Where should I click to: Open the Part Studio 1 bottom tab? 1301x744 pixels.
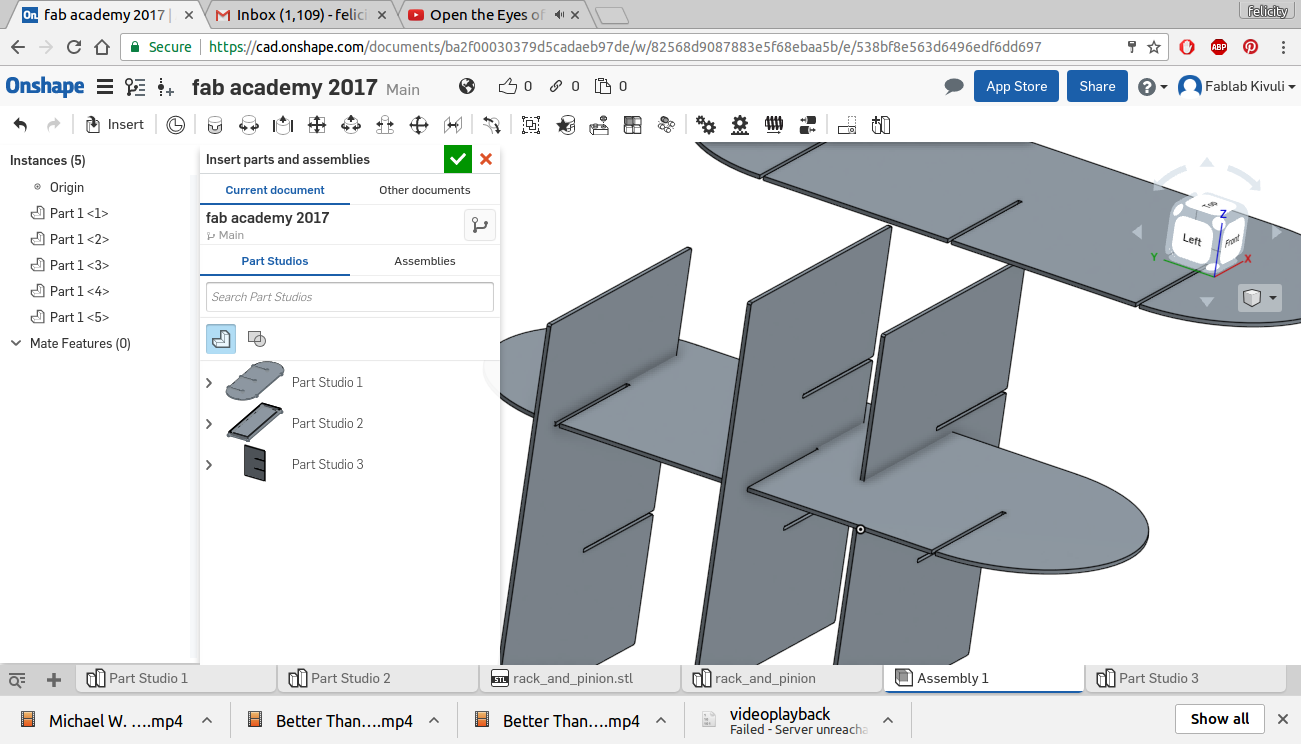(176, 679)
